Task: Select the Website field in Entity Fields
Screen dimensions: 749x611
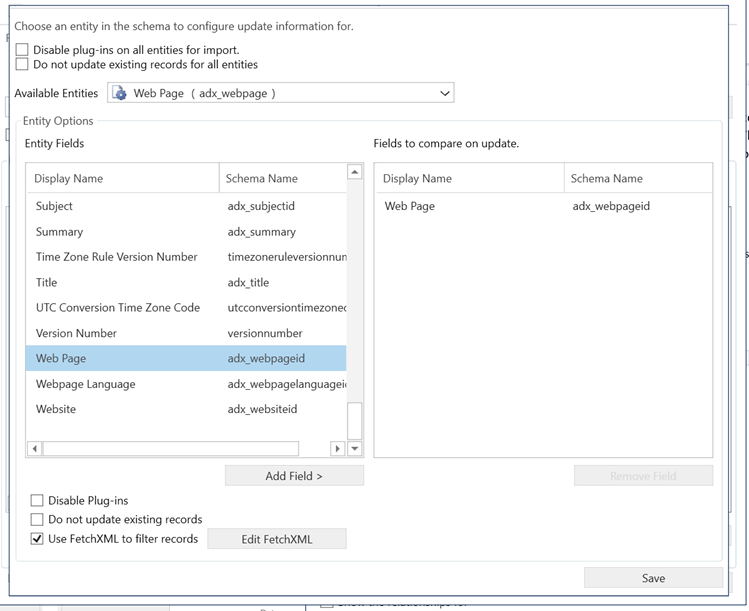Action: pyautogui.click(x=56, y=409)
